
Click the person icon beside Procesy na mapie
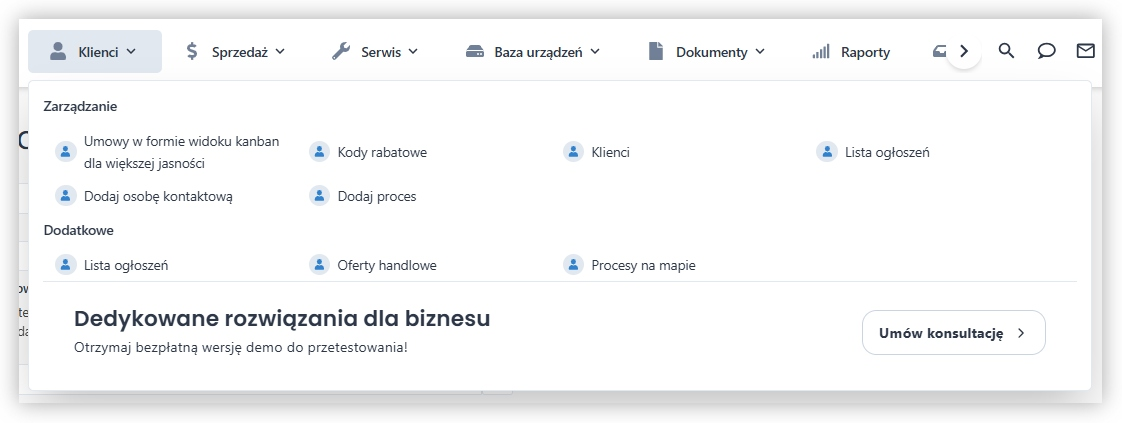point(573,265)
